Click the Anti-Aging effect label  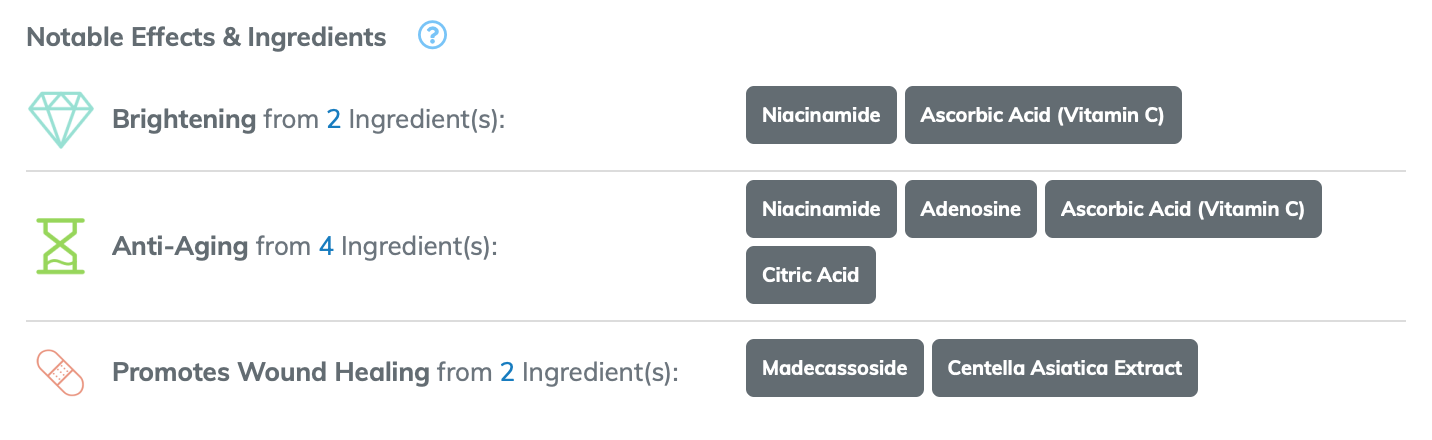(180, 246)
